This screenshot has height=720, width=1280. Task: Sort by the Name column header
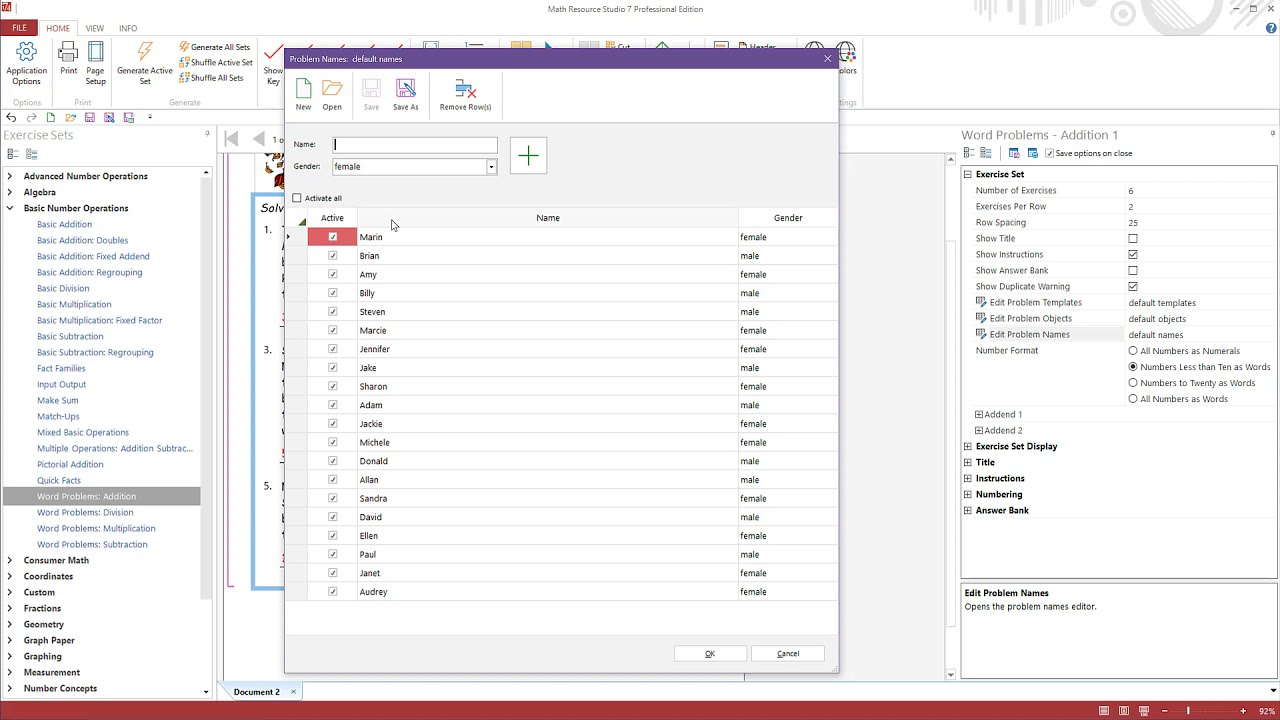point(547,218)
